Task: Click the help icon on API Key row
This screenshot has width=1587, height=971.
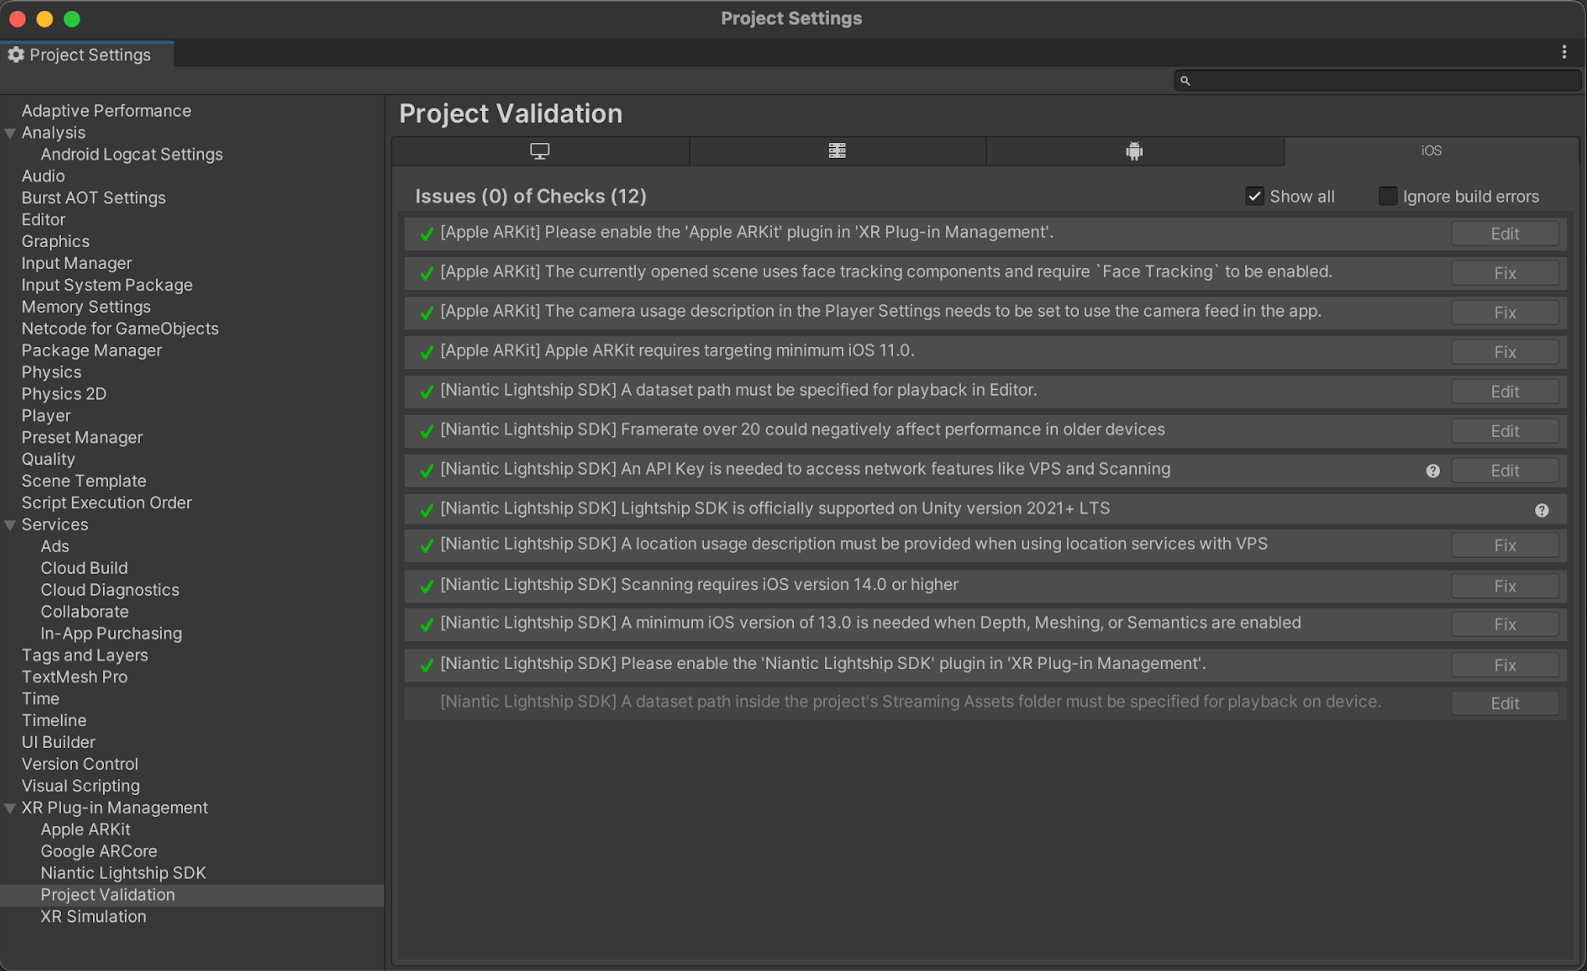Action: click(x=1433, y=471)
